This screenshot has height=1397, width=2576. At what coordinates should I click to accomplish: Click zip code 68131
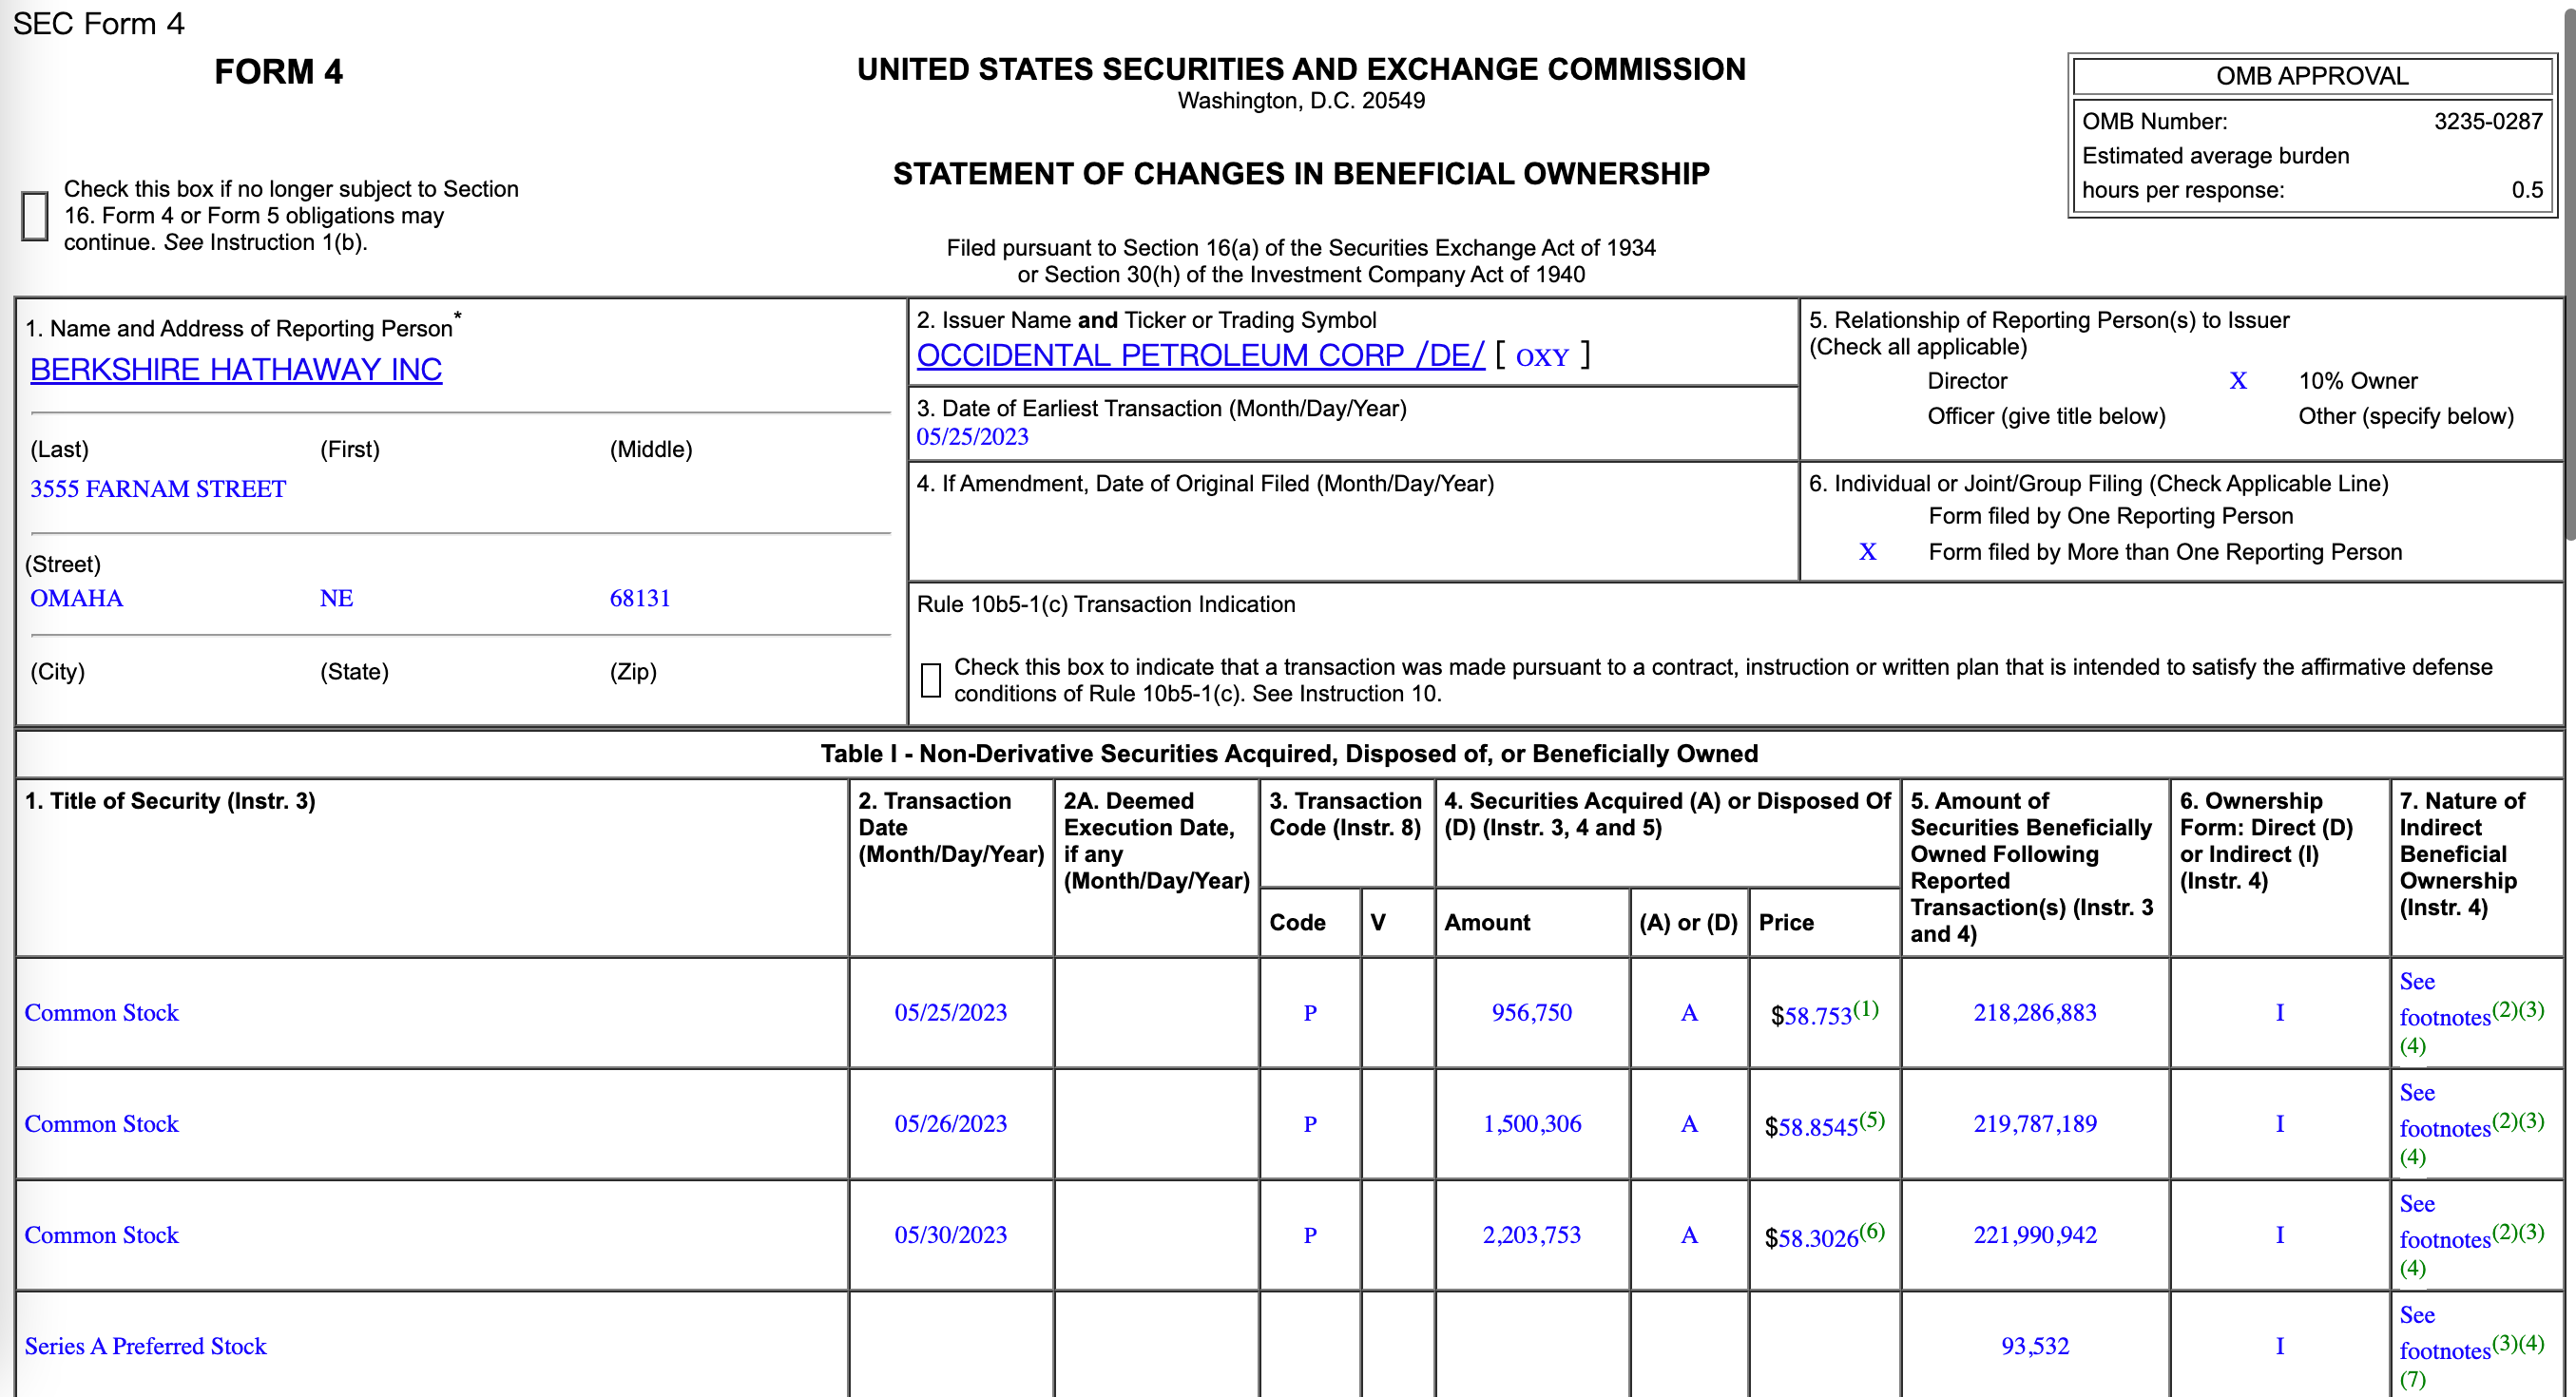point(640,598)
